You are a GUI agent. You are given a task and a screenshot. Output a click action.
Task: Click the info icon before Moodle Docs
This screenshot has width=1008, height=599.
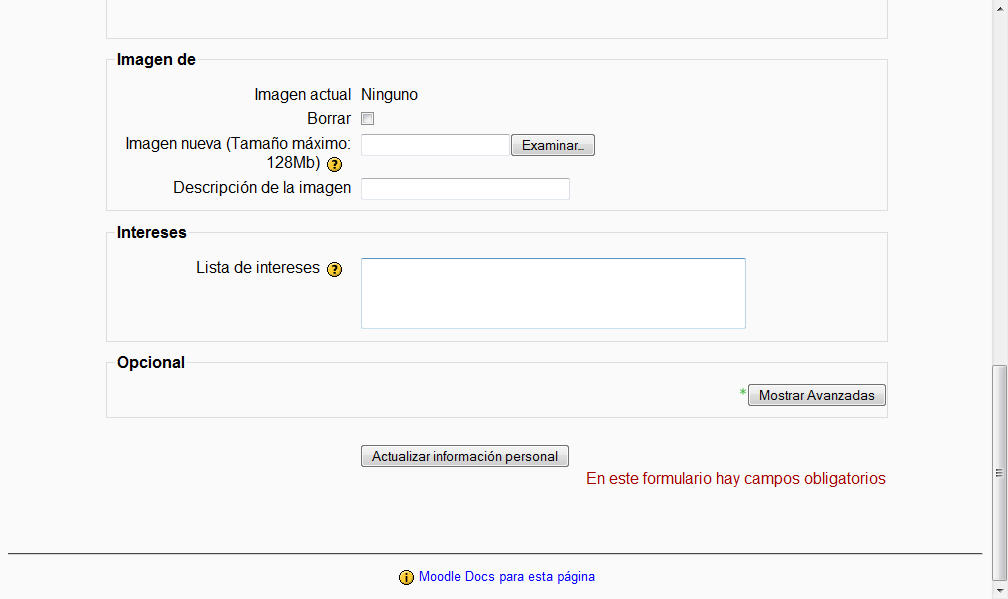point(406,577)
